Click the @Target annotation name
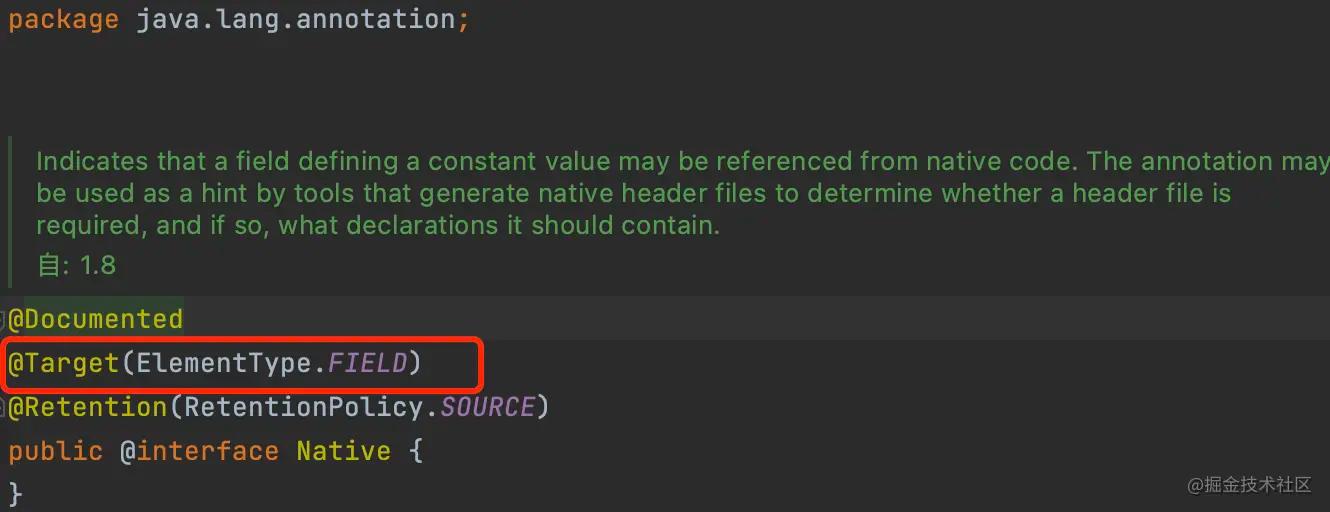This screenshot has height=512, width=1330. coord(64,363)
